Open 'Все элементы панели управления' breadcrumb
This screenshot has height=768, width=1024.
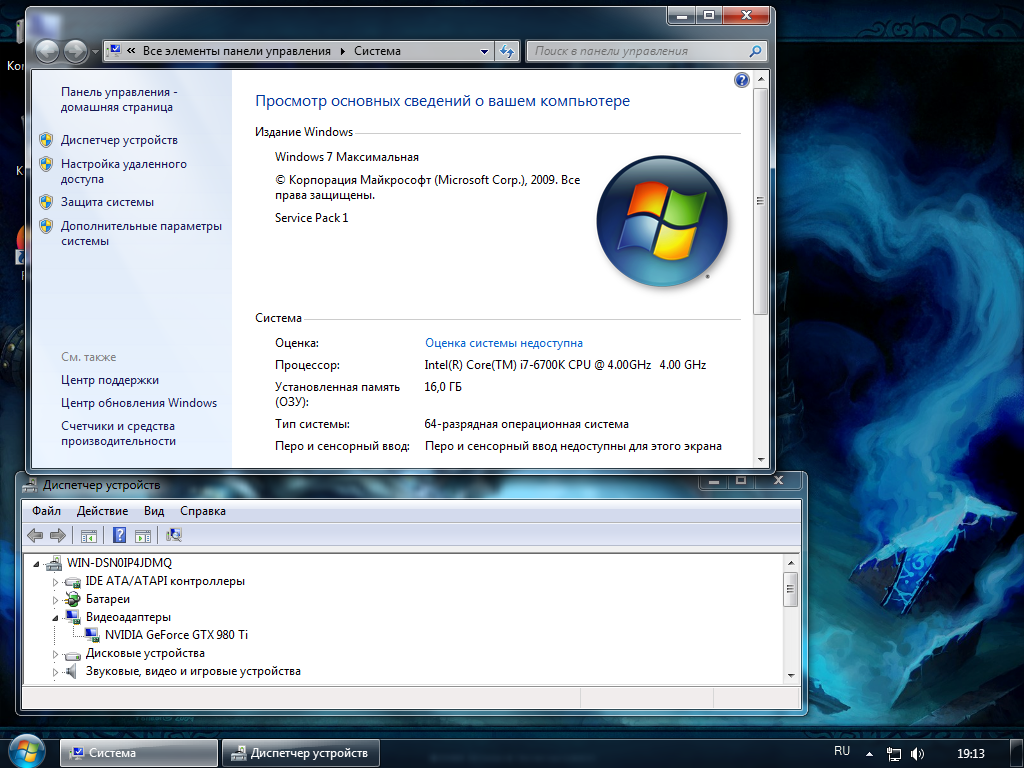[x=236, y=51]
